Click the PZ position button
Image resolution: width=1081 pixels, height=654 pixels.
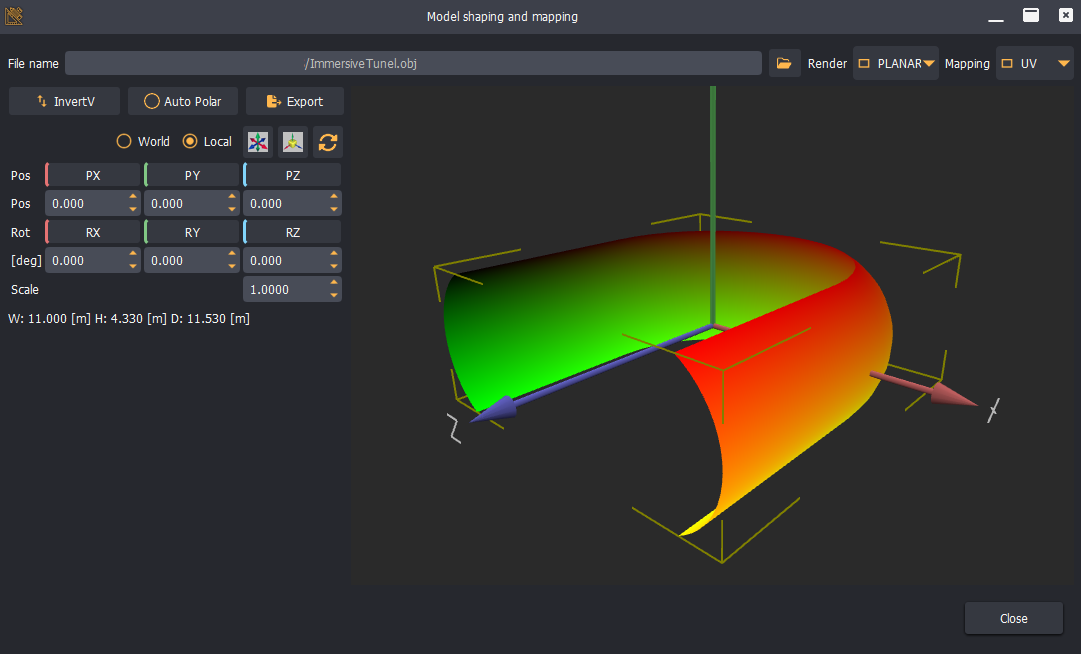[292, 175]
